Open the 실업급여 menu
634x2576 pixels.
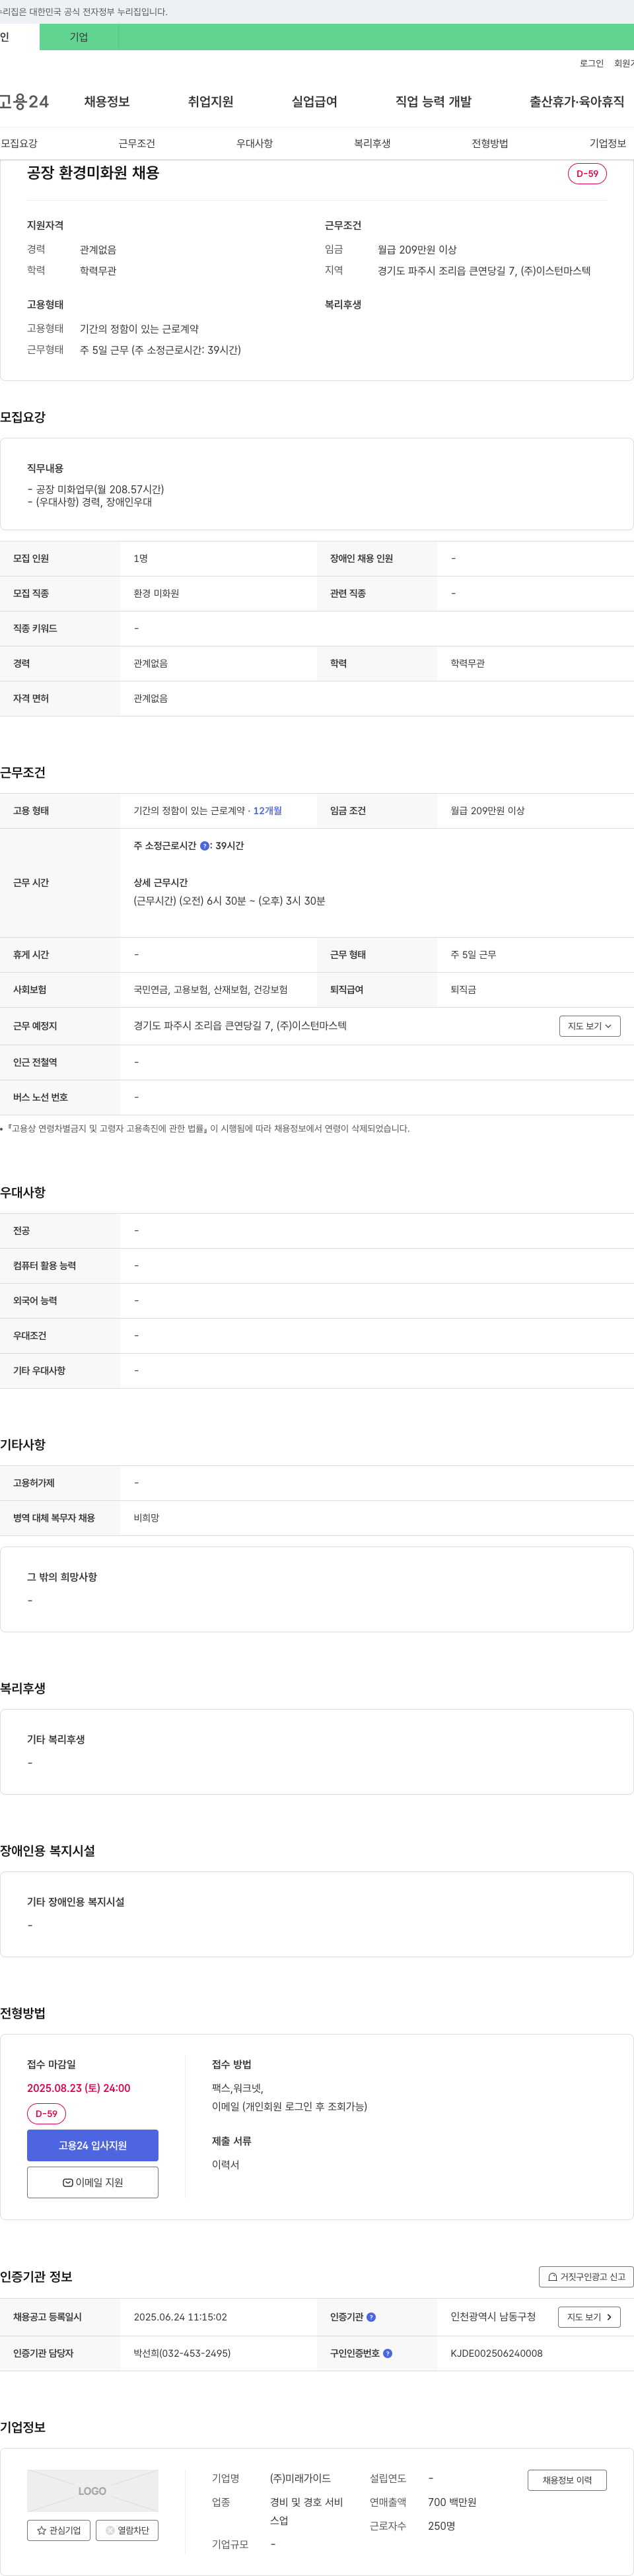click(x=314, y=102)
